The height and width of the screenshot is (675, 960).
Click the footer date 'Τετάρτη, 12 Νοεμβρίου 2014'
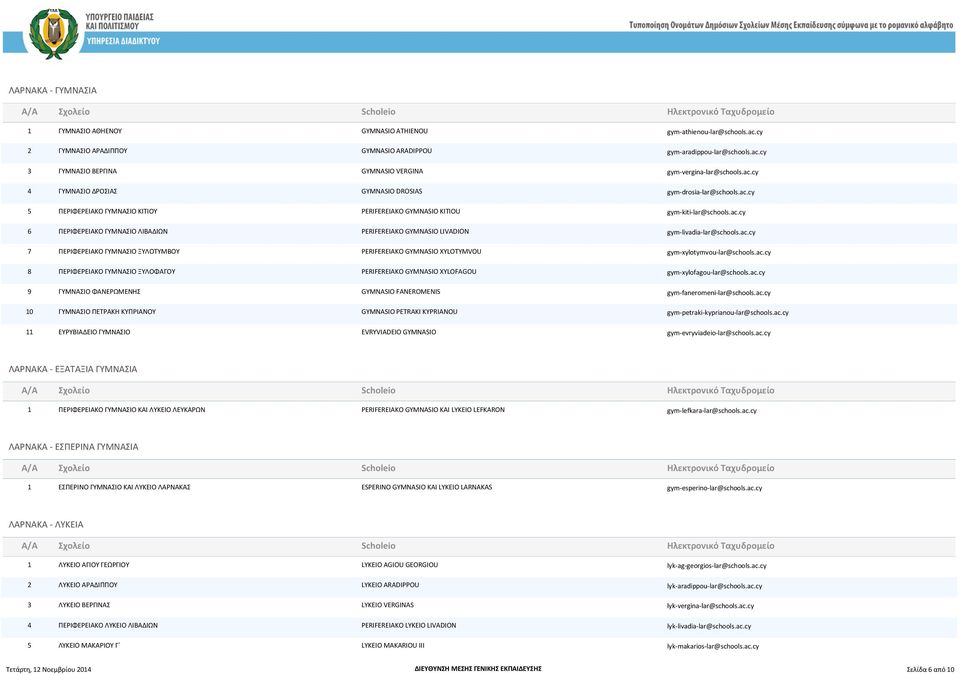(48, 669)
